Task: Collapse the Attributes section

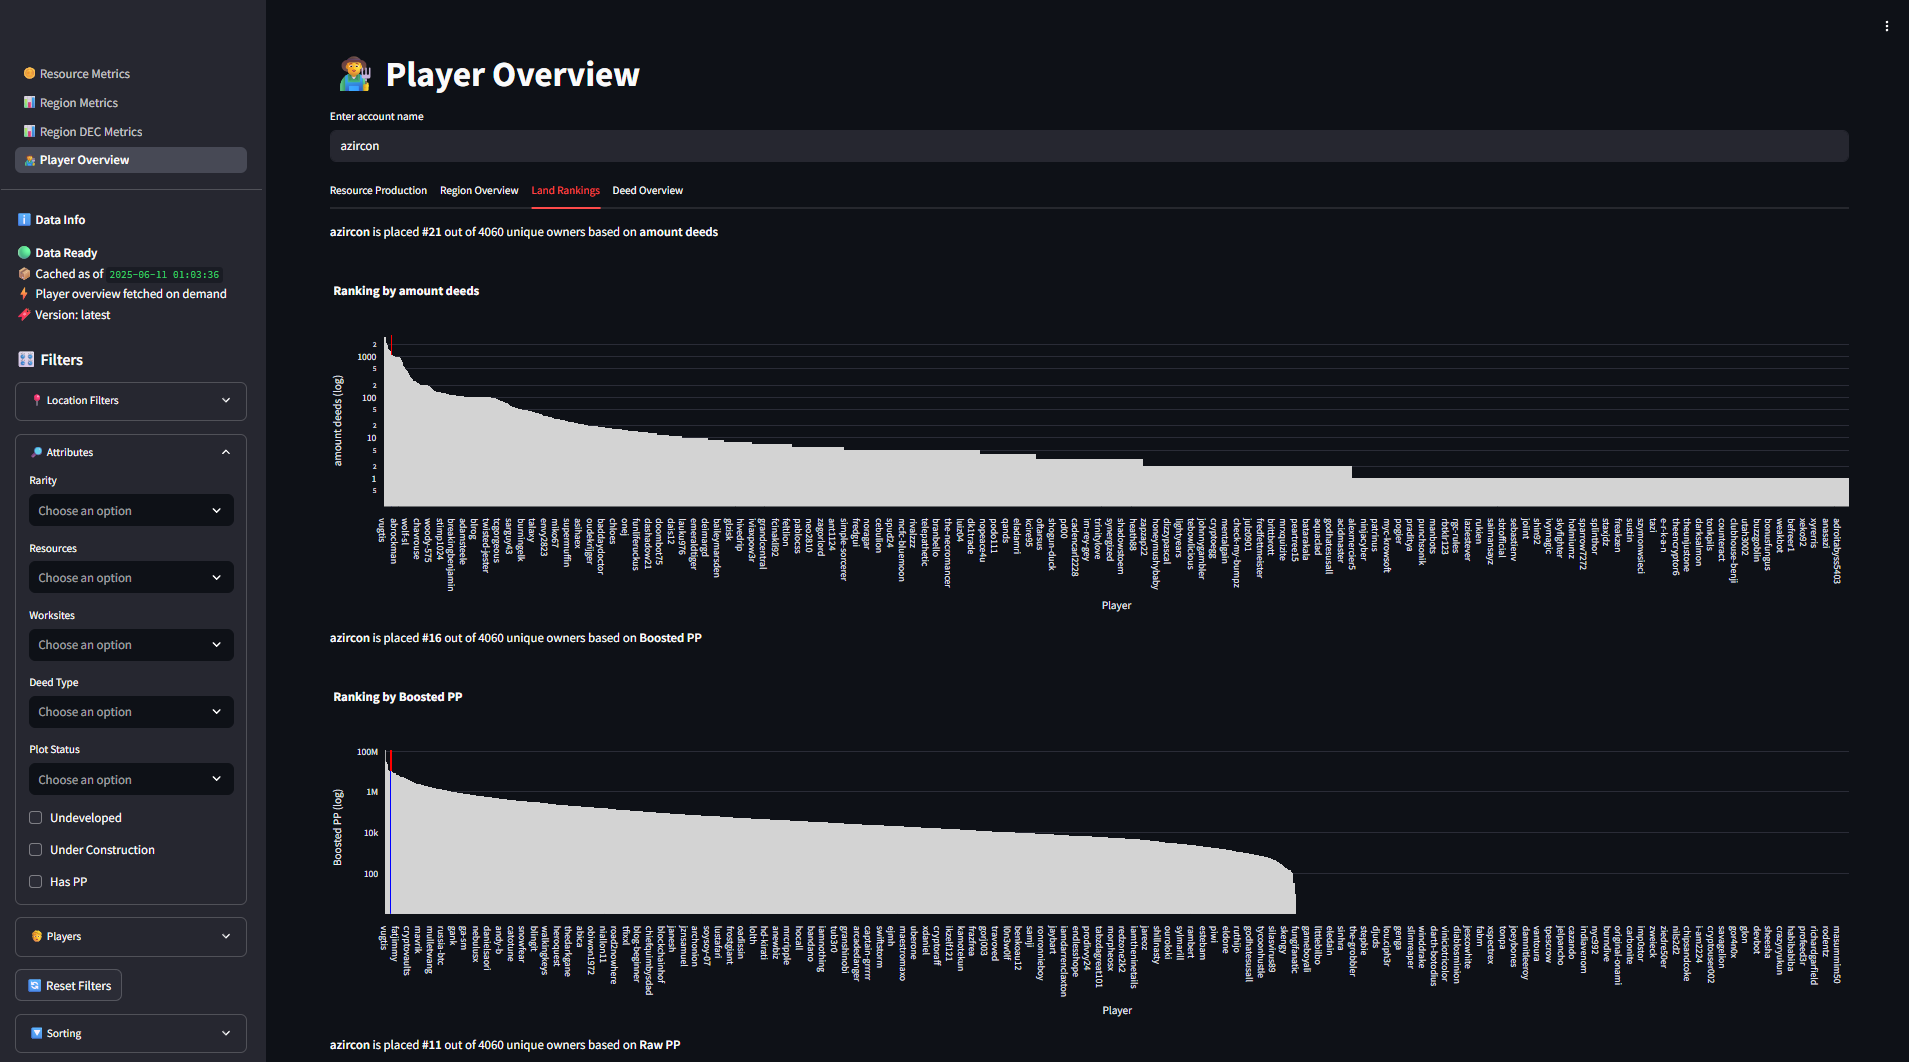Action: click(131, 452)
